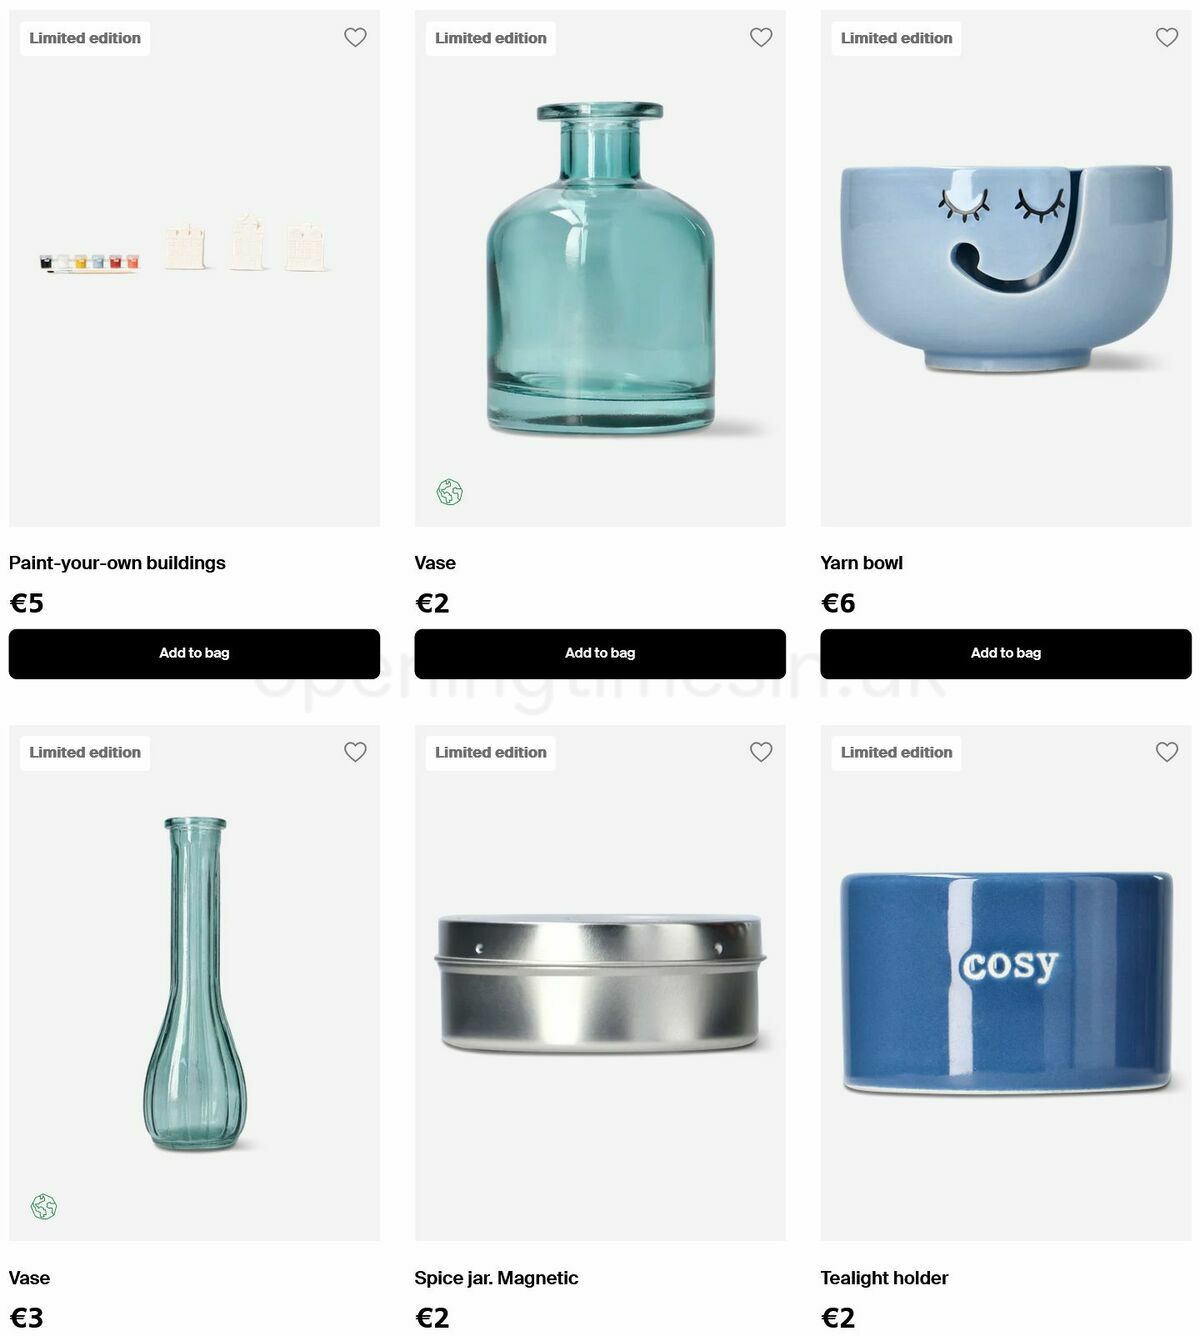Open the Paint-your-own buildings product title

tap(117, 563)
